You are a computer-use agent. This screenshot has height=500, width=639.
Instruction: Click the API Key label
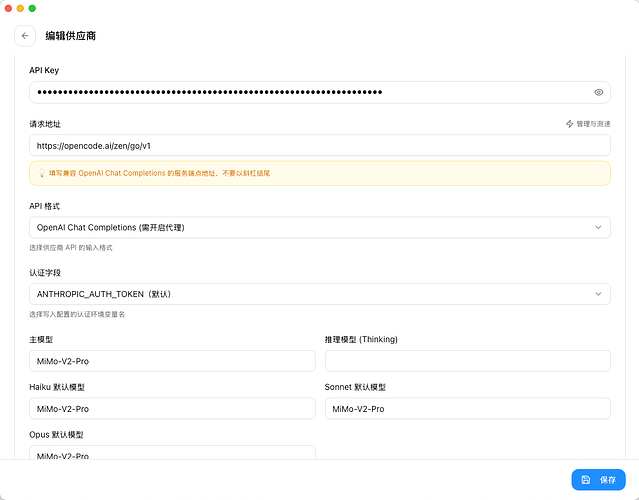(x=44, y=70)
